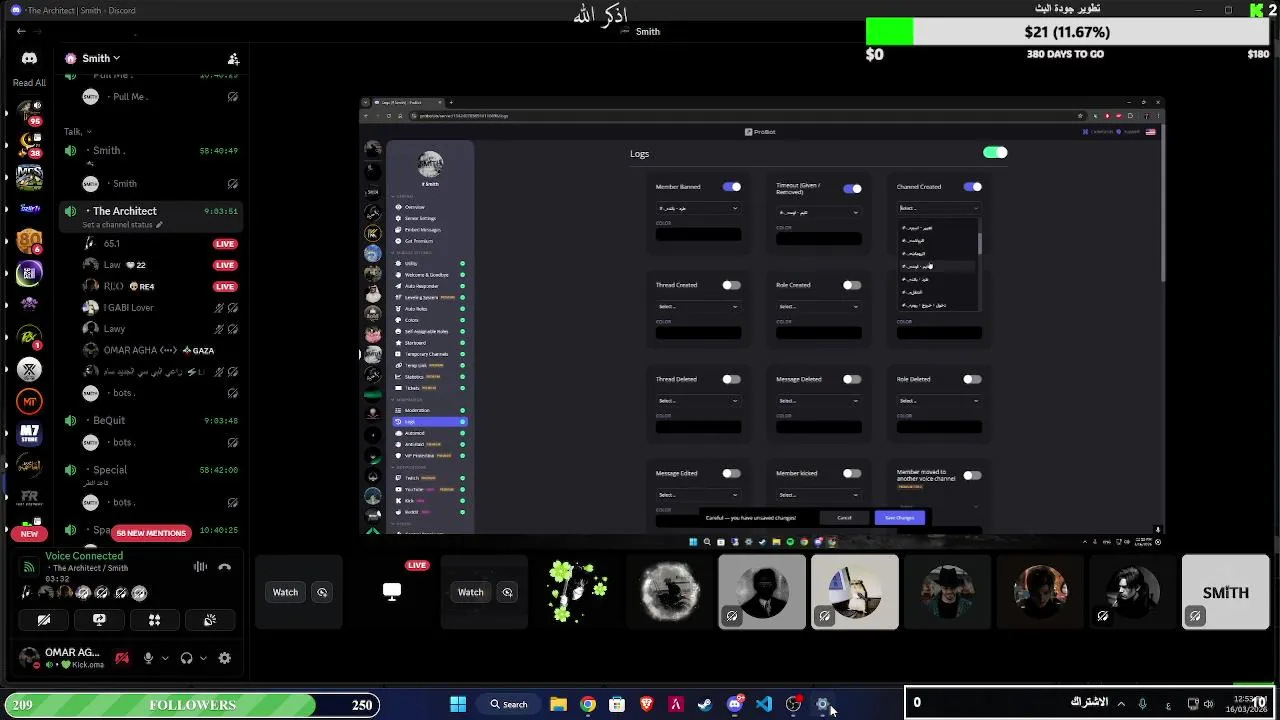Open Discord direct messages home icon
The width and height of the screenshot is (1280, 720).
29,58
